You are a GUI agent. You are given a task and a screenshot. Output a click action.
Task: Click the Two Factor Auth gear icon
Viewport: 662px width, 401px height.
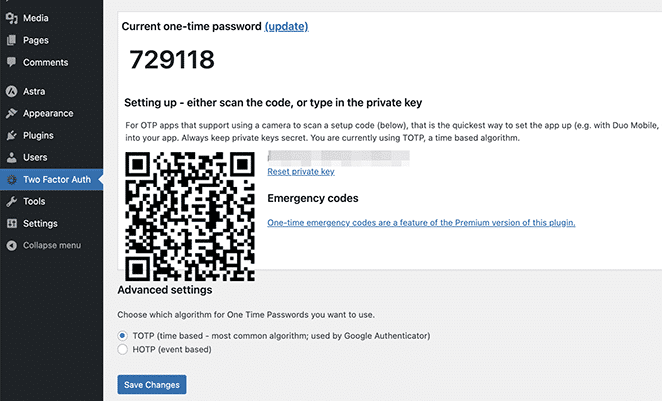coord(11,179)
